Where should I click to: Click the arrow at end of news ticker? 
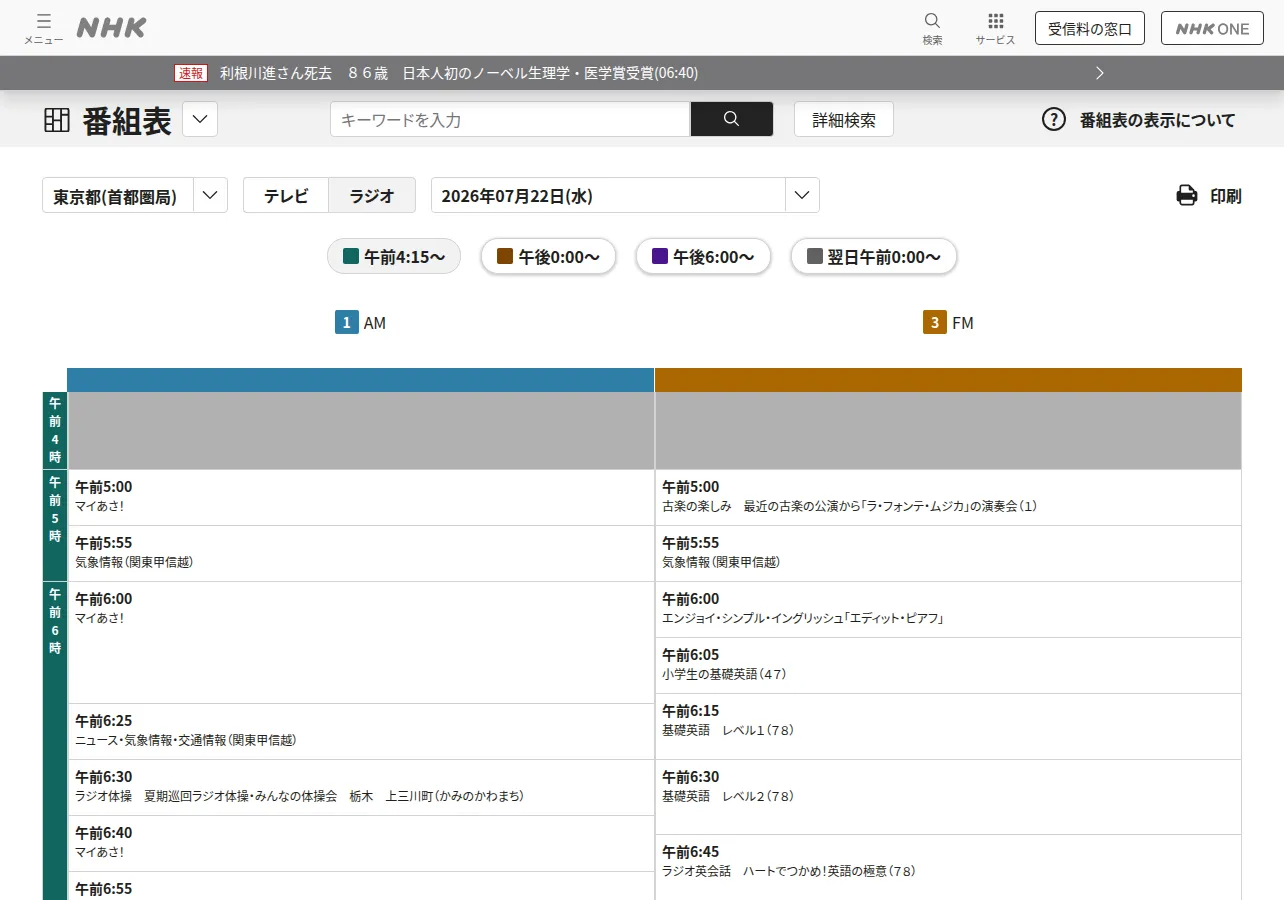click(x=1100, y=73)
